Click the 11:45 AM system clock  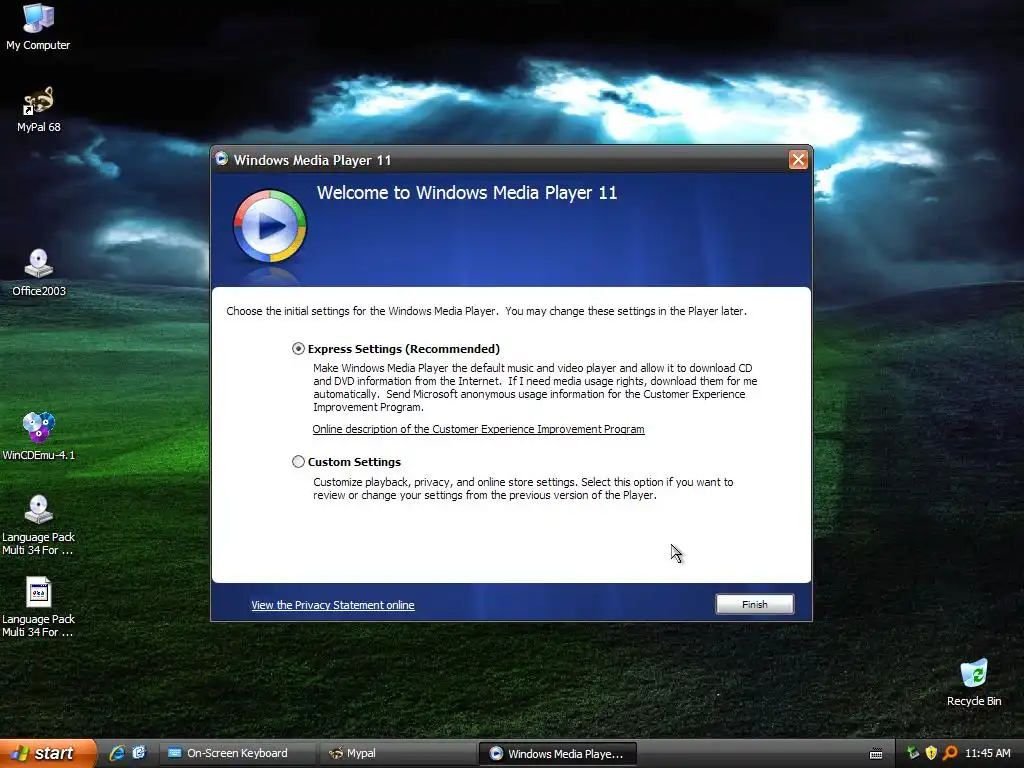click(987, 753)
